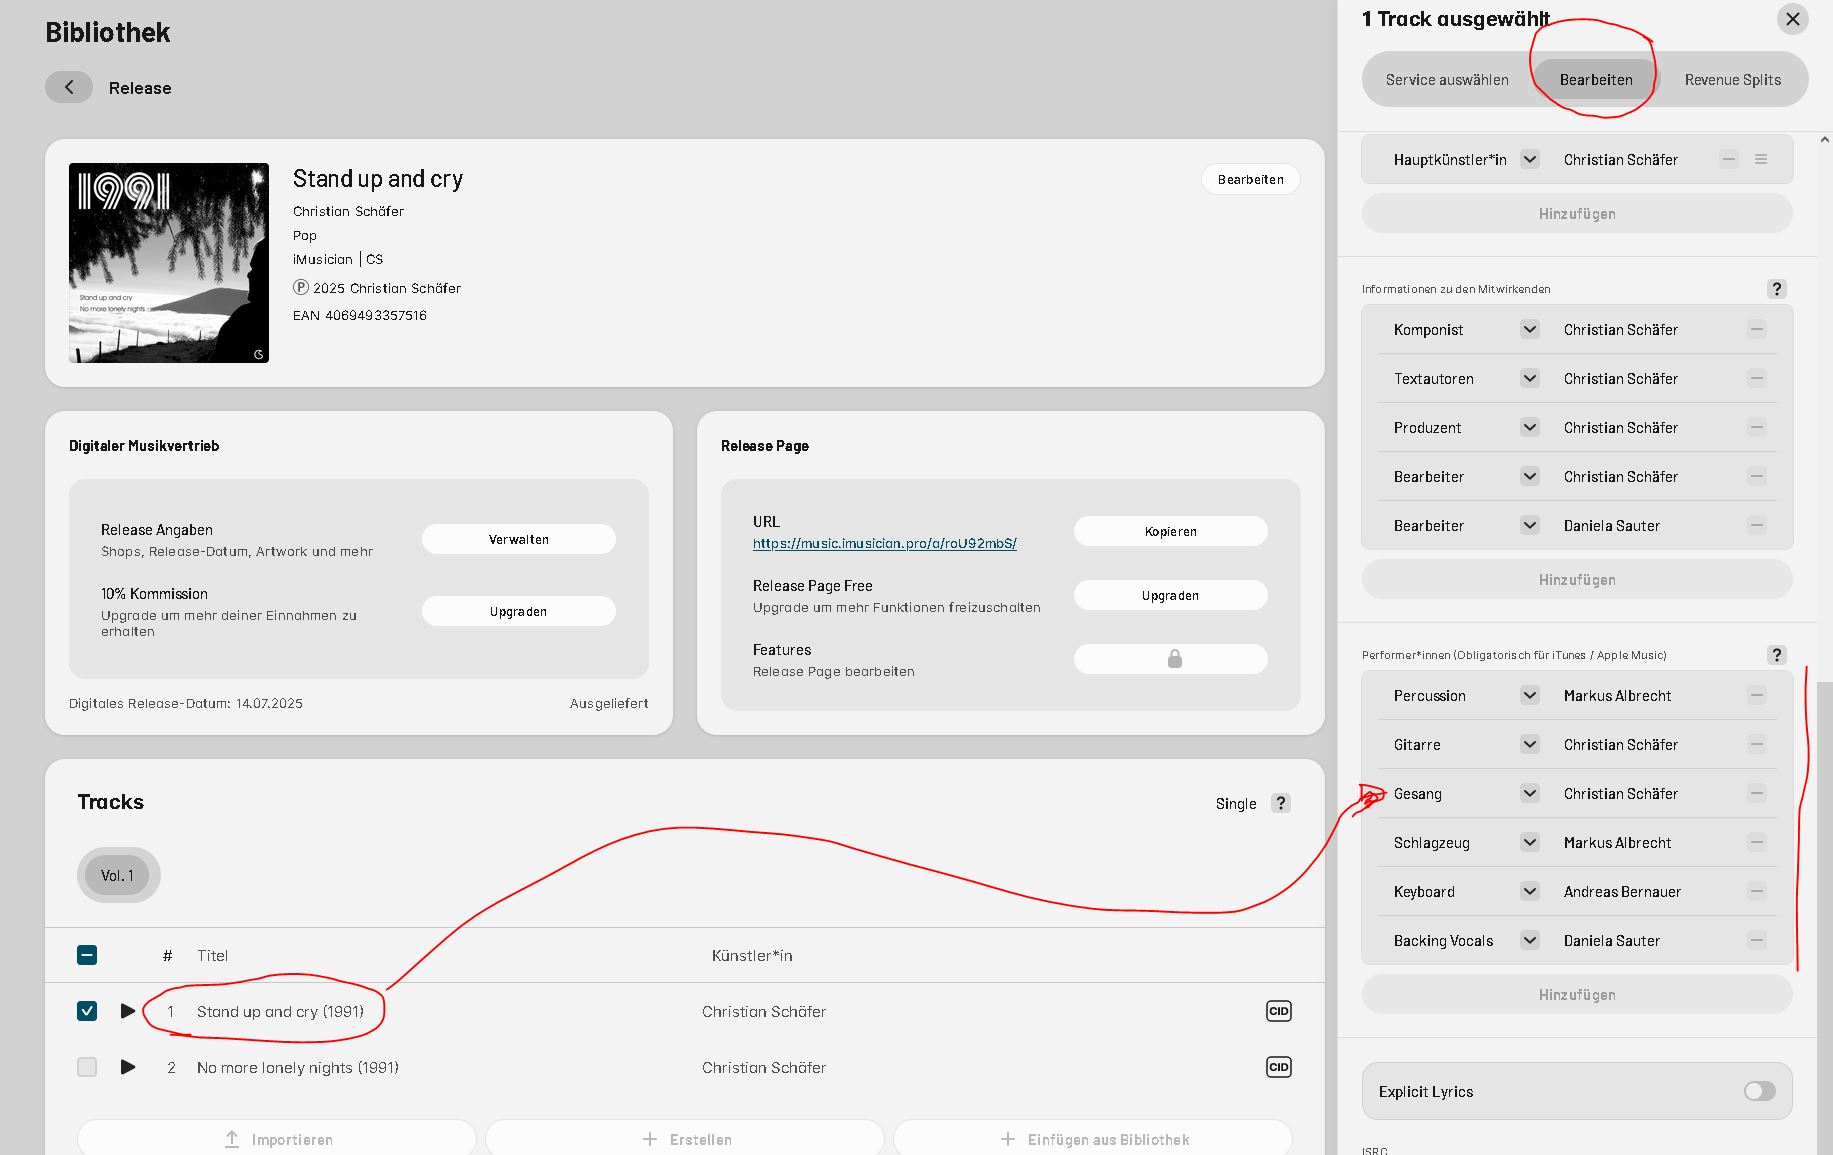The width and height of the screenshot is (1833, 1155).
Task: Open CID icon for Stand up and cry
Action: [1278, 1011]
